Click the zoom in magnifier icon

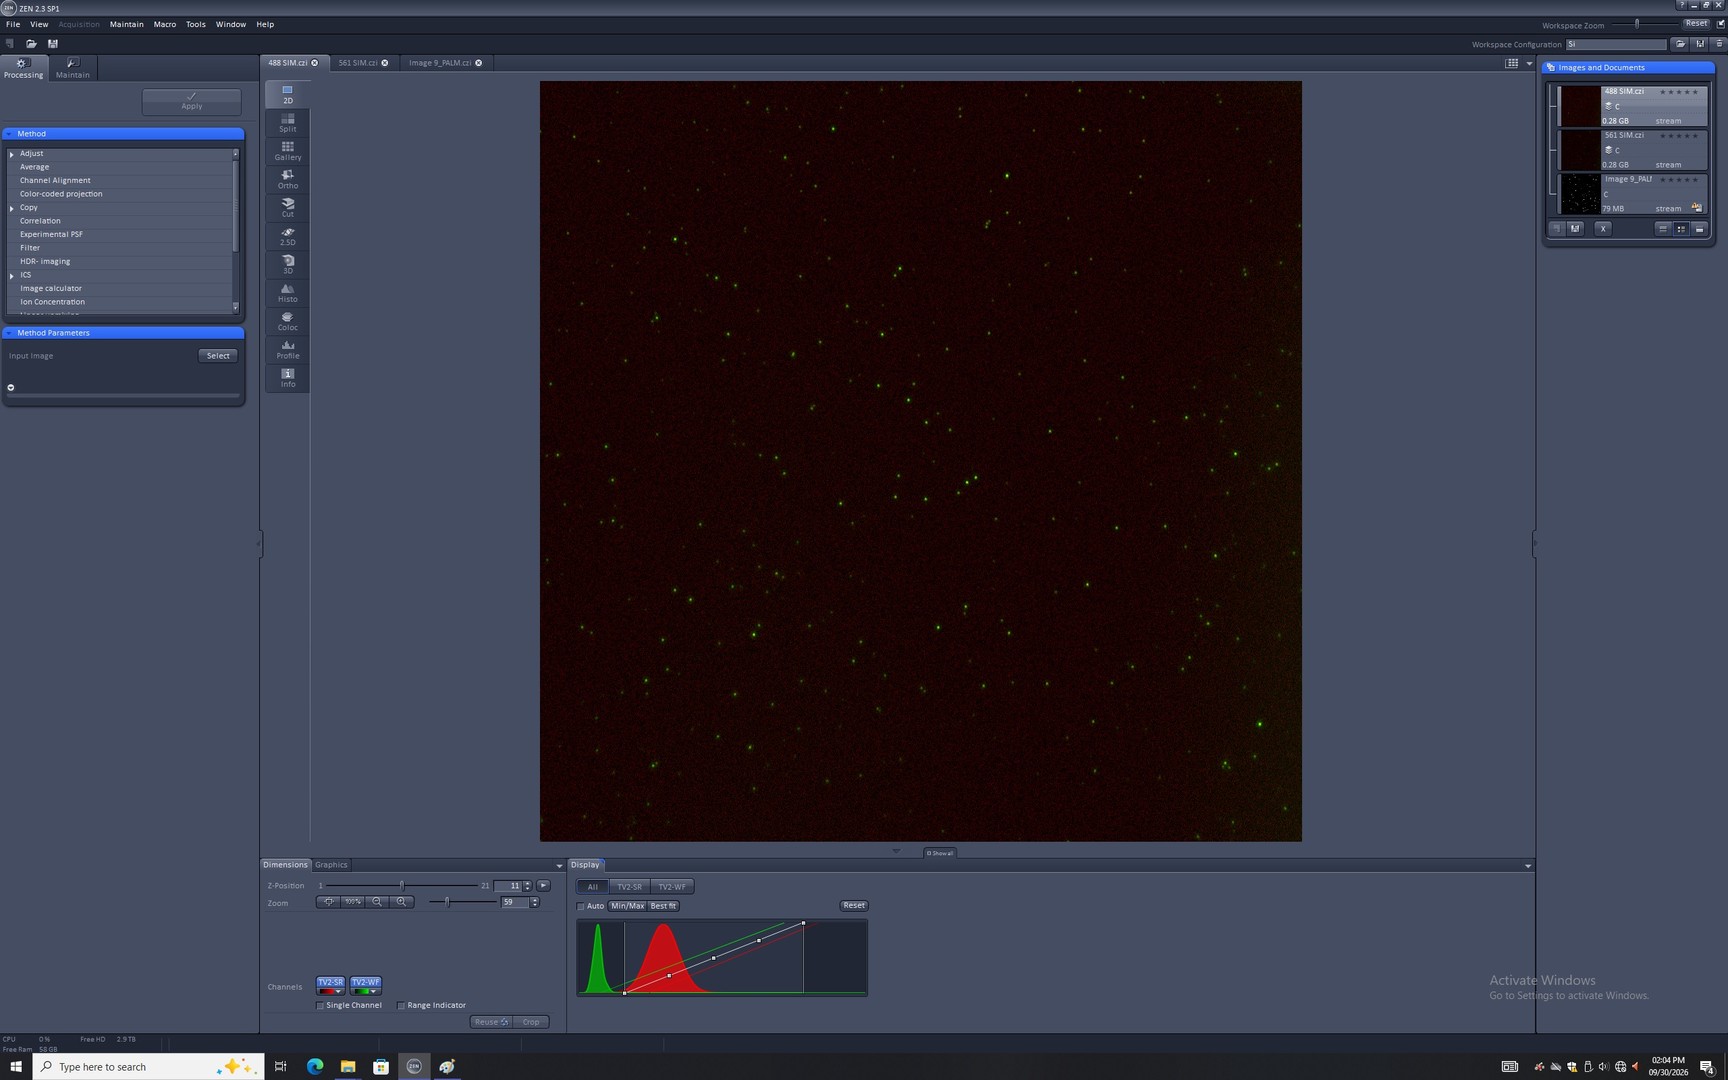point(402,902)
